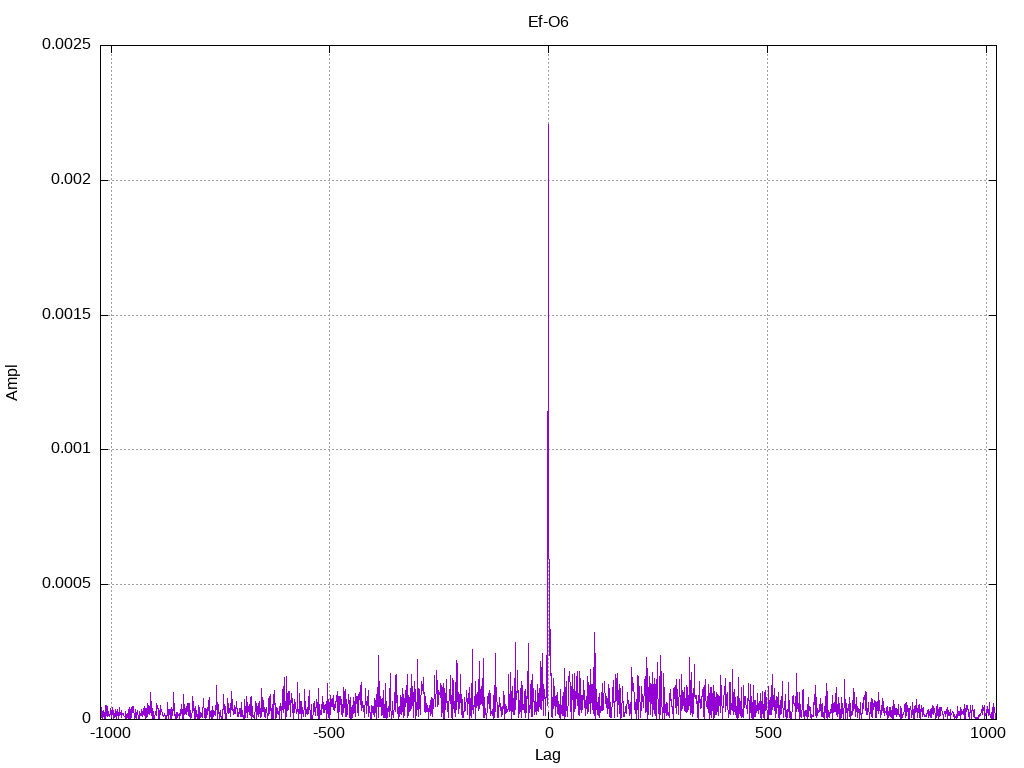
Task: Click the Ampl y-axis label
Action: point(12,382)
